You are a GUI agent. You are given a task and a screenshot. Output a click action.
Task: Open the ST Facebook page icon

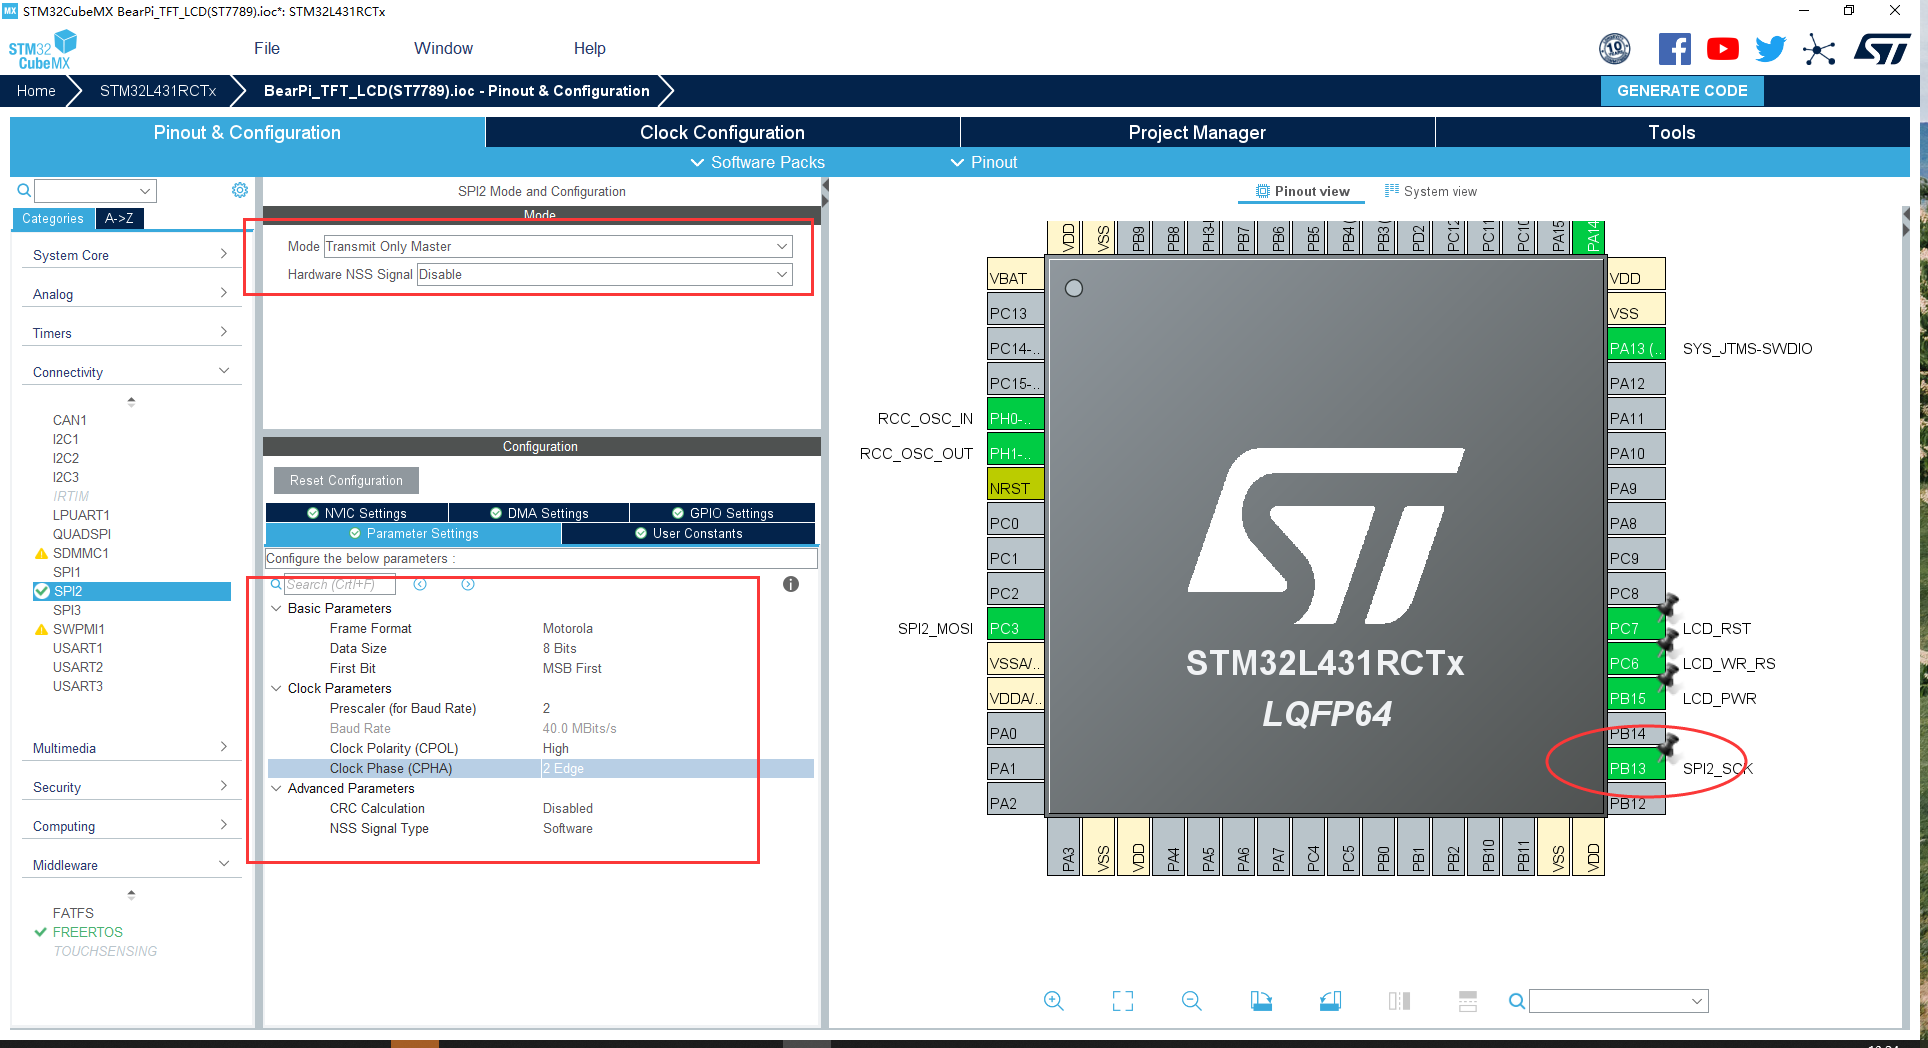click(1675, 49)
